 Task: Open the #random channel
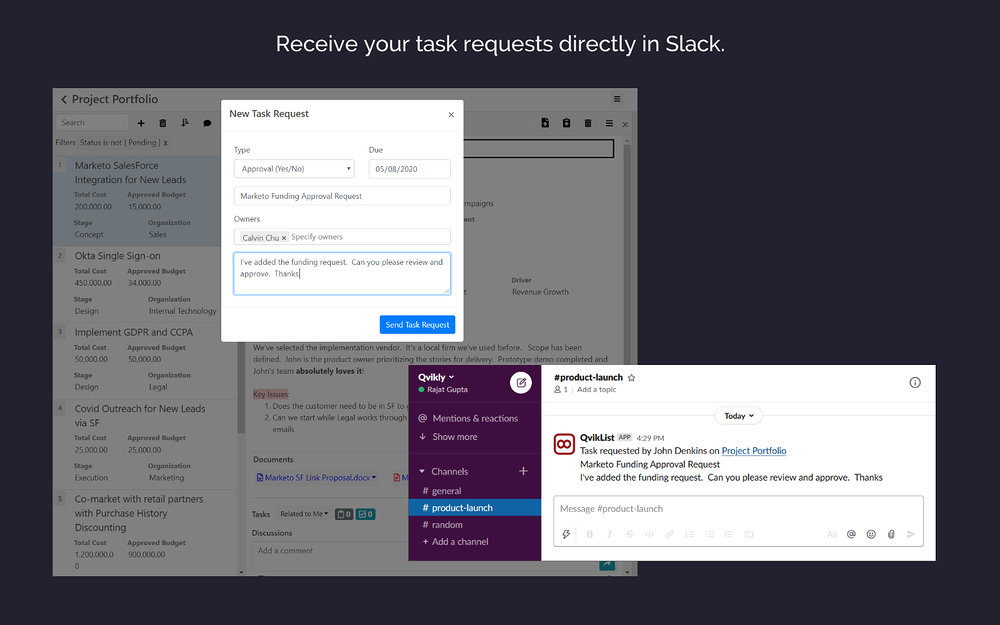[x=443, y=525]
